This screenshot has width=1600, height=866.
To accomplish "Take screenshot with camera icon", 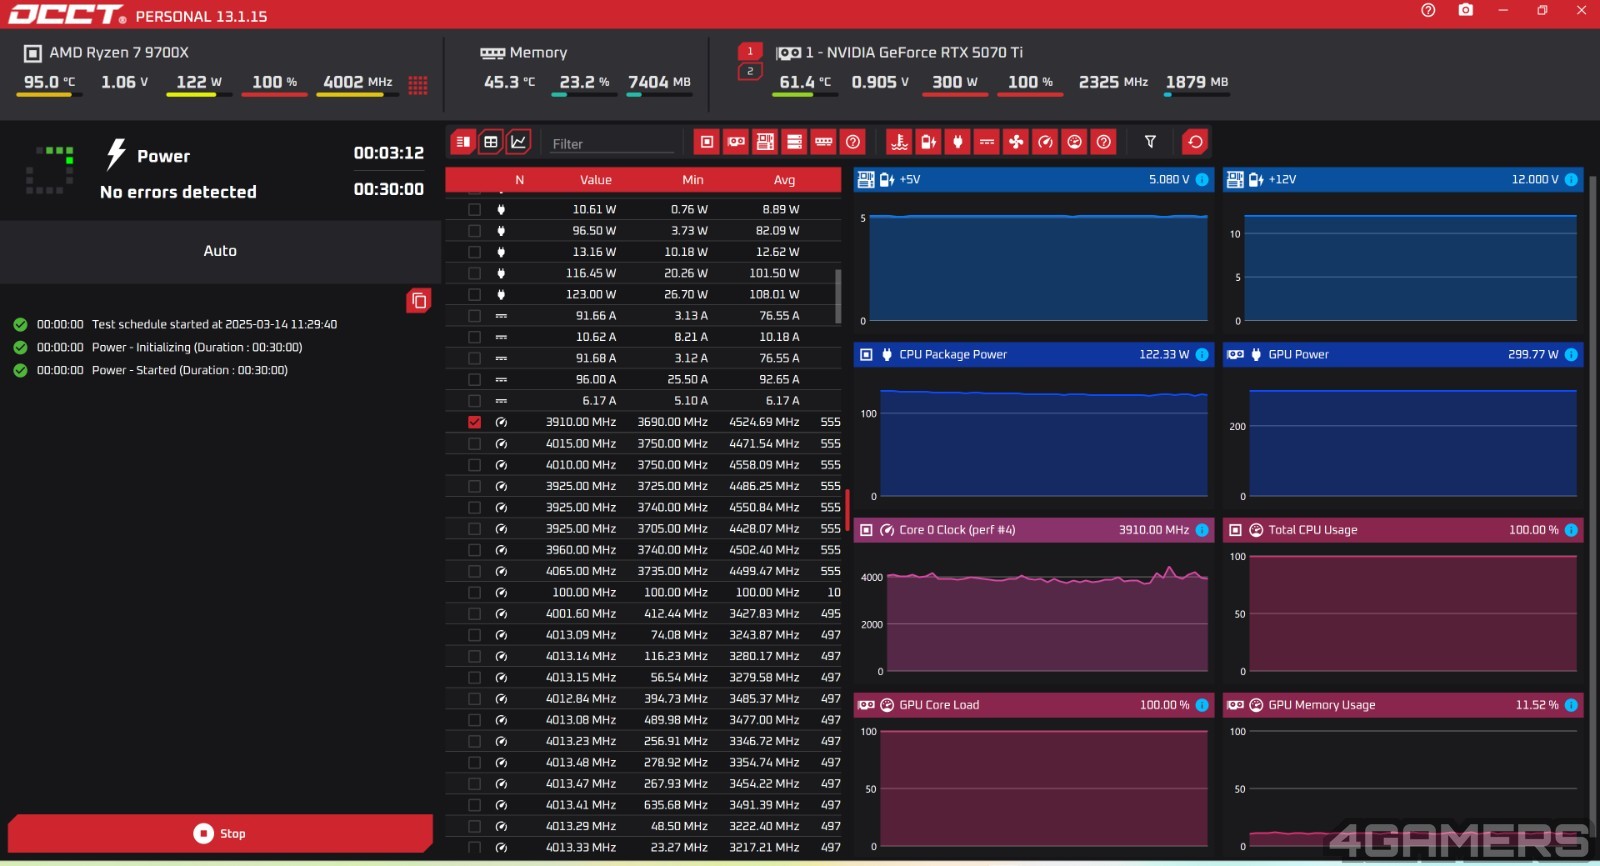I will pos(1466,10).
